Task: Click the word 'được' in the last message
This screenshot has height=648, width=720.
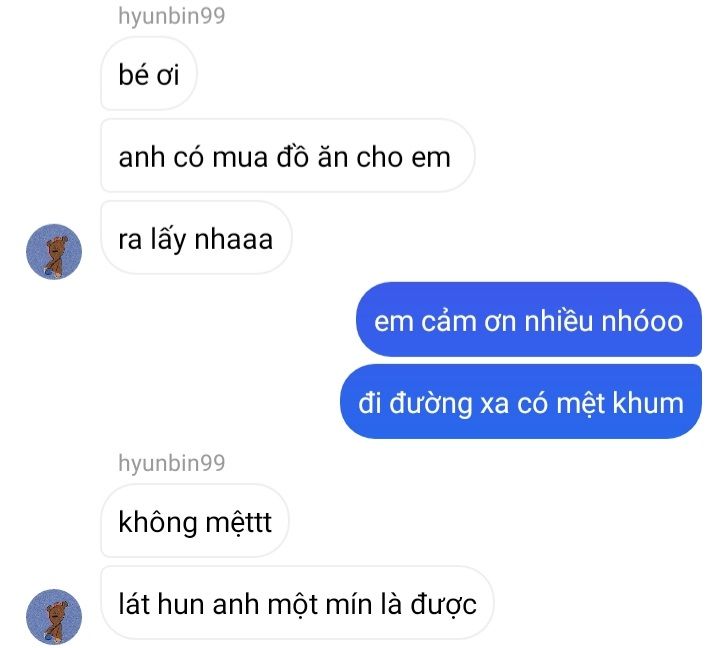Action: pos(443,604)
